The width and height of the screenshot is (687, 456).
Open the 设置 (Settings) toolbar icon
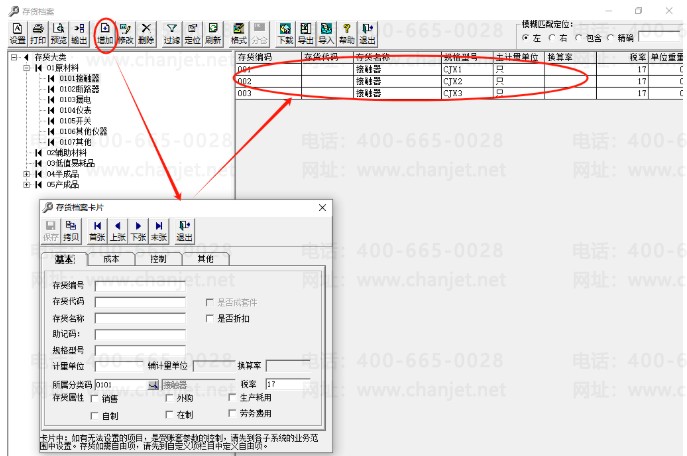pyautogui.click(x=18, y=34)
